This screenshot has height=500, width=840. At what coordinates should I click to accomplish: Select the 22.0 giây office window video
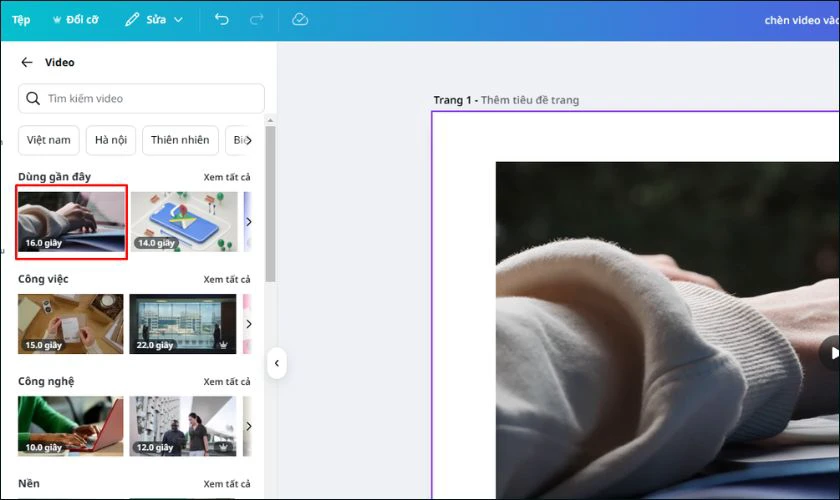183,324
